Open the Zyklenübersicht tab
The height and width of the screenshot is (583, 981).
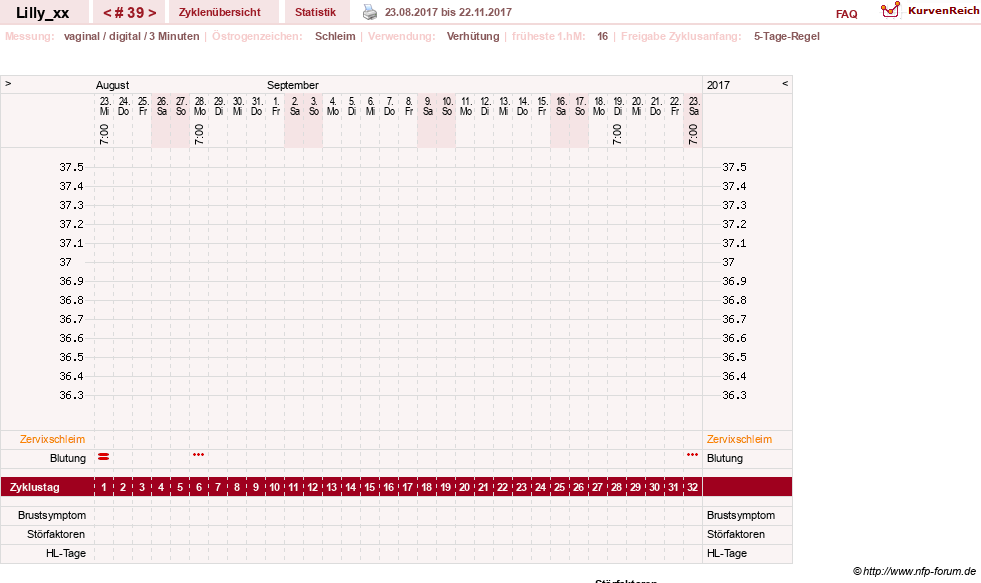coord(220,12)
